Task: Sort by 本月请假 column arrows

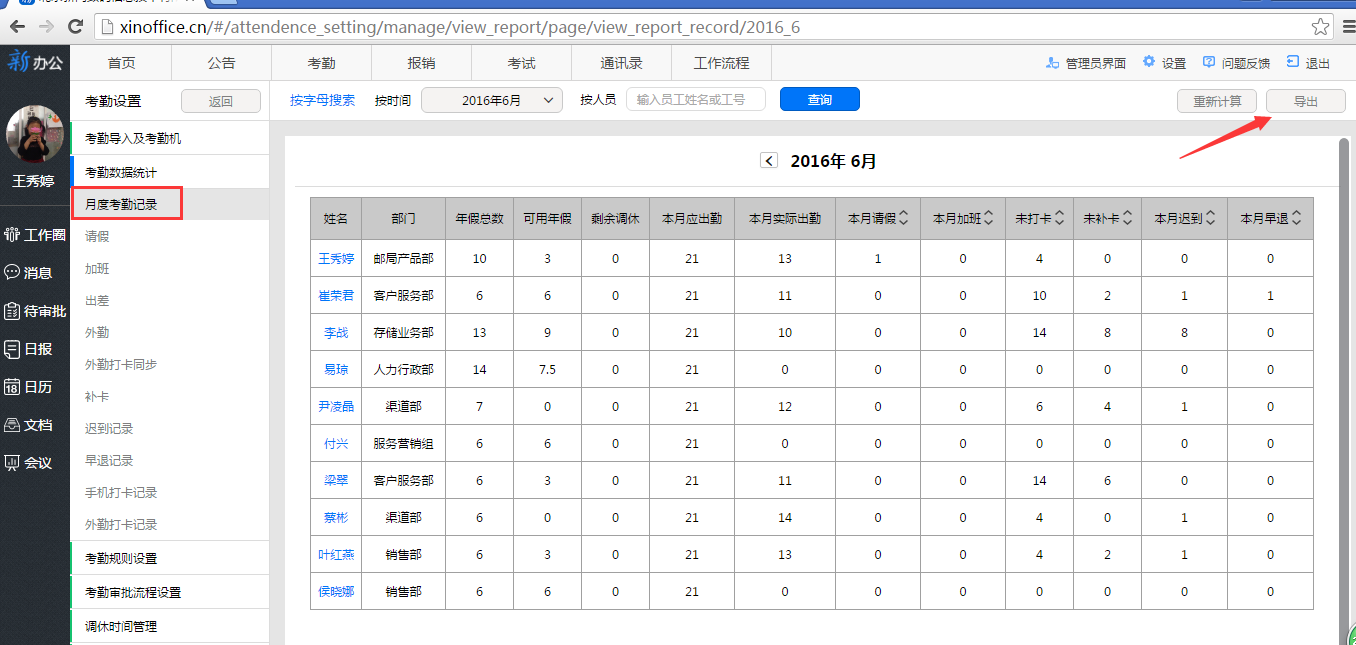Action: (x=903, y=218)
